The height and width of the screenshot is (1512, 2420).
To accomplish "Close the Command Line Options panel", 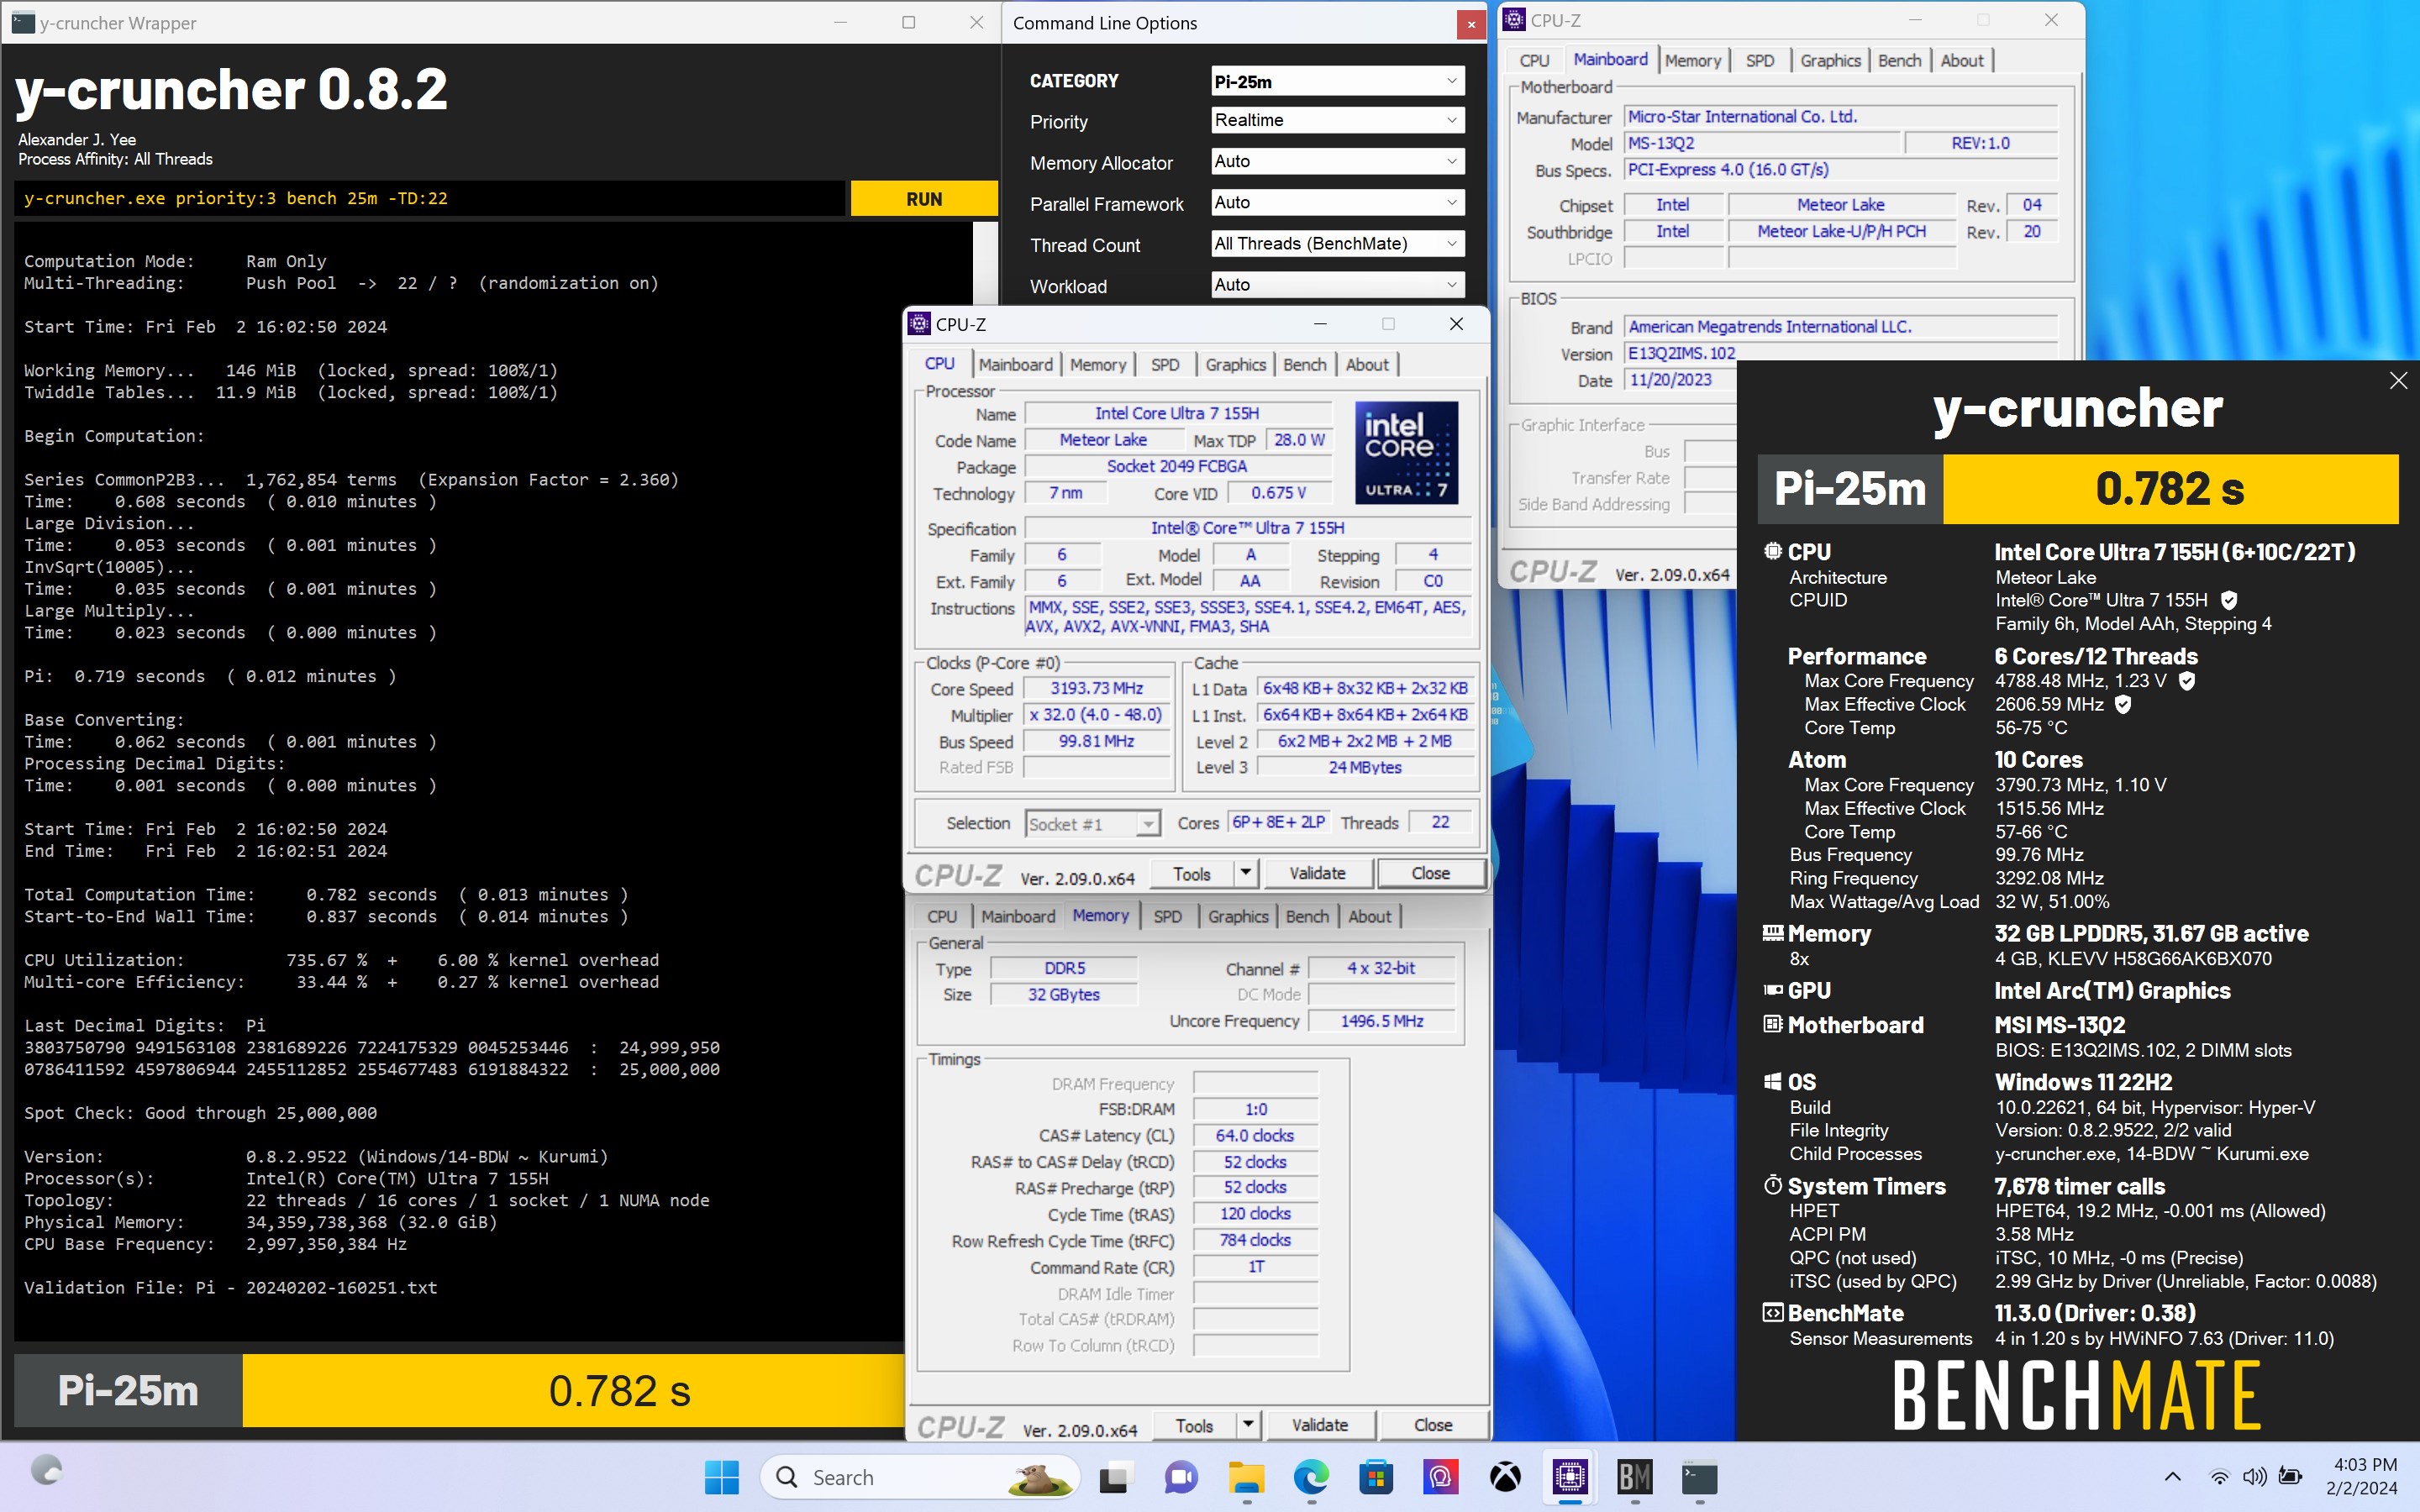I will [1471, 24].
